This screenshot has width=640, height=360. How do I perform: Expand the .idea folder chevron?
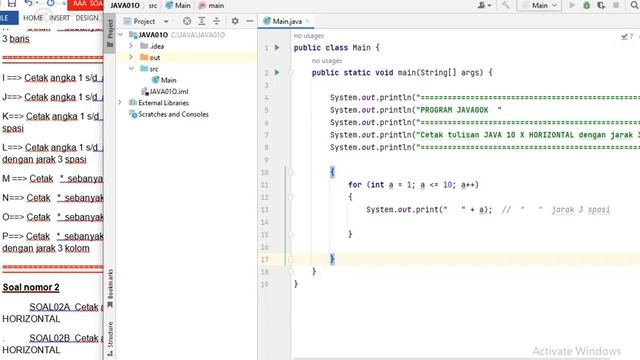(131, 46)
